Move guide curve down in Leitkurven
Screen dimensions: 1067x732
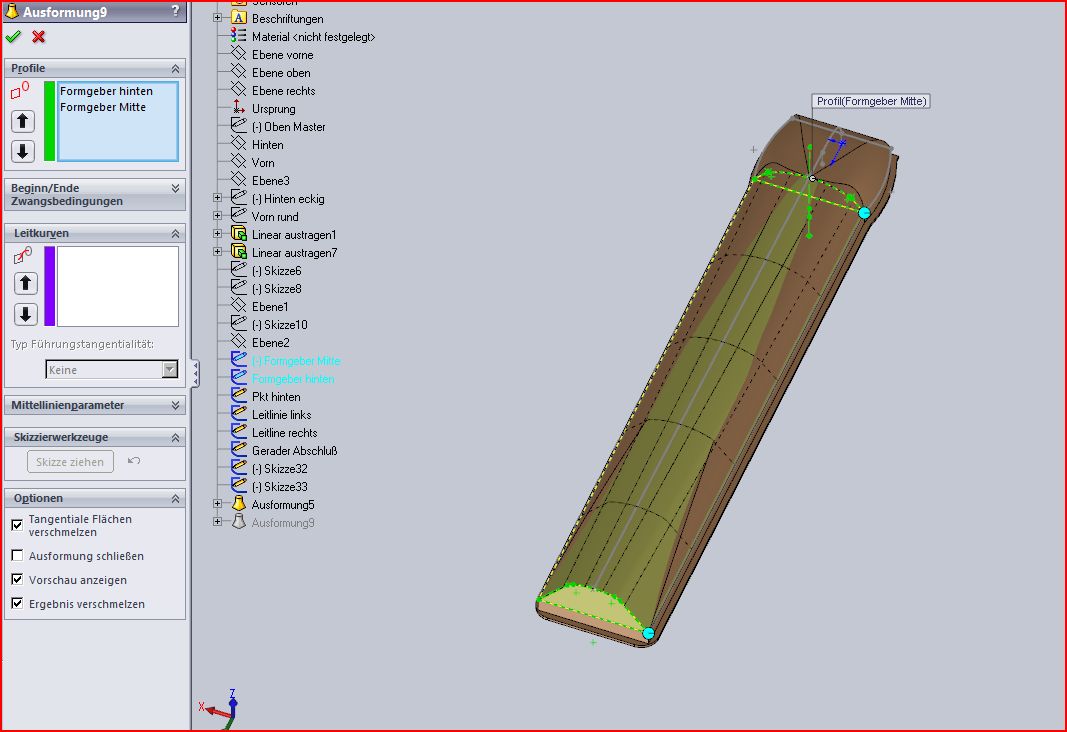(25, 314)
